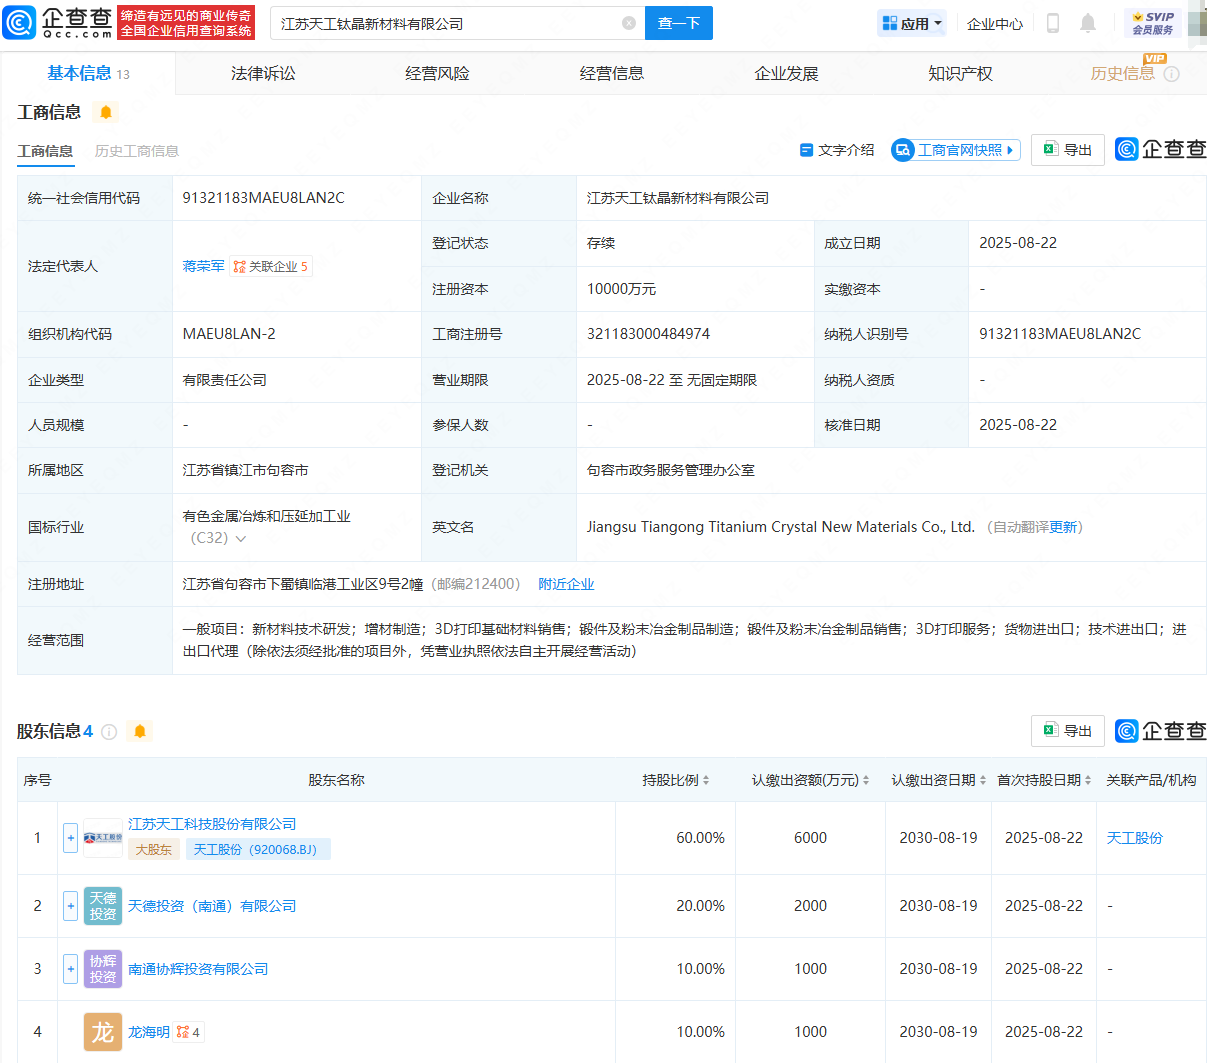
Task: Click the bell alert beside 股东信息 heading
Action: [140, 731]
